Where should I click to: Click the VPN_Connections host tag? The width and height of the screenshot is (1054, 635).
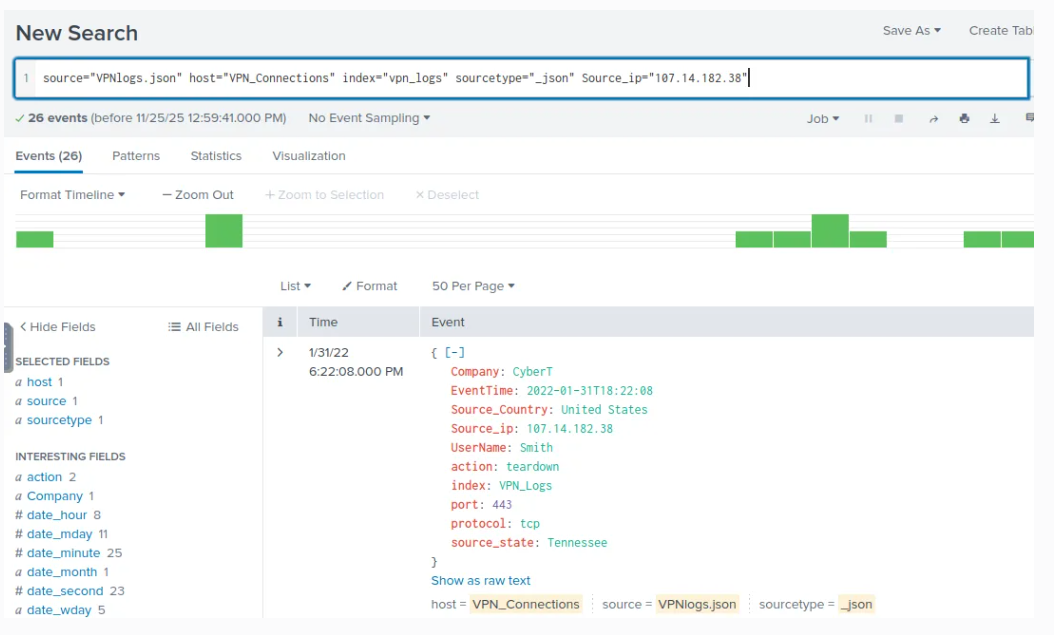tap(526, 604)
